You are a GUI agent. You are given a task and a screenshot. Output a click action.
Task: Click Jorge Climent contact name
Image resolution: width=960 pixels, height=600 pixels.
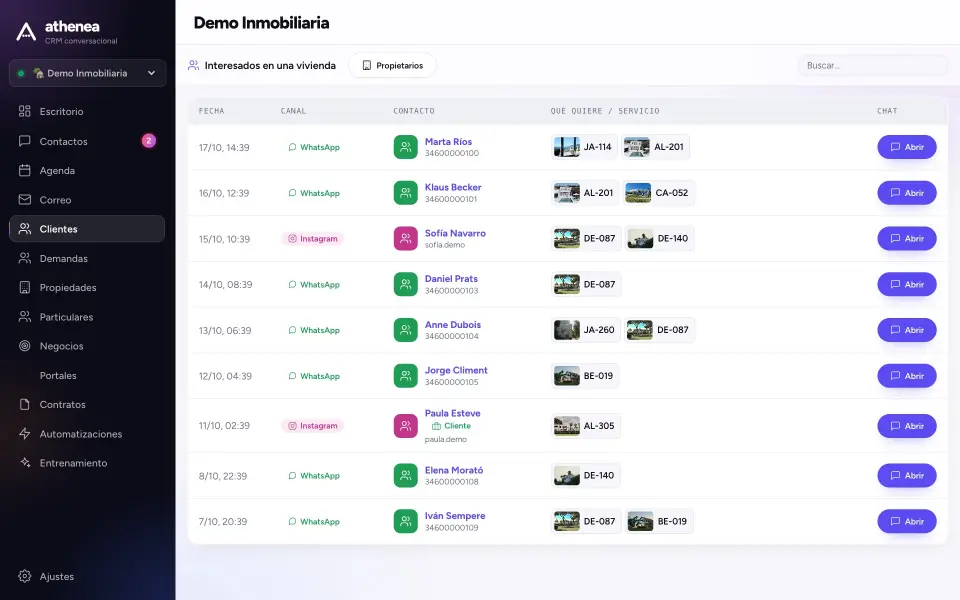tap(456, 370)
